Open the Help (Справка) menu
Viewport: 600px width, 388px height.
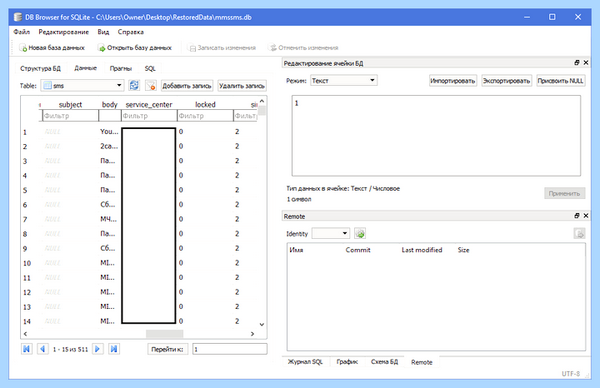pyautogui.click(x=130, y=32)
